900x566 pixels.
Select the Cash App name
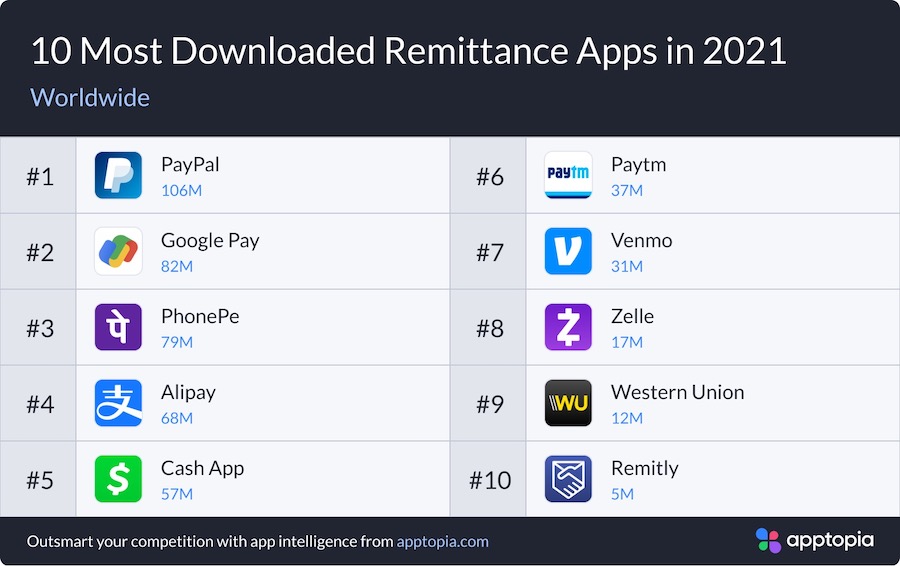click(x=203, y=468)
